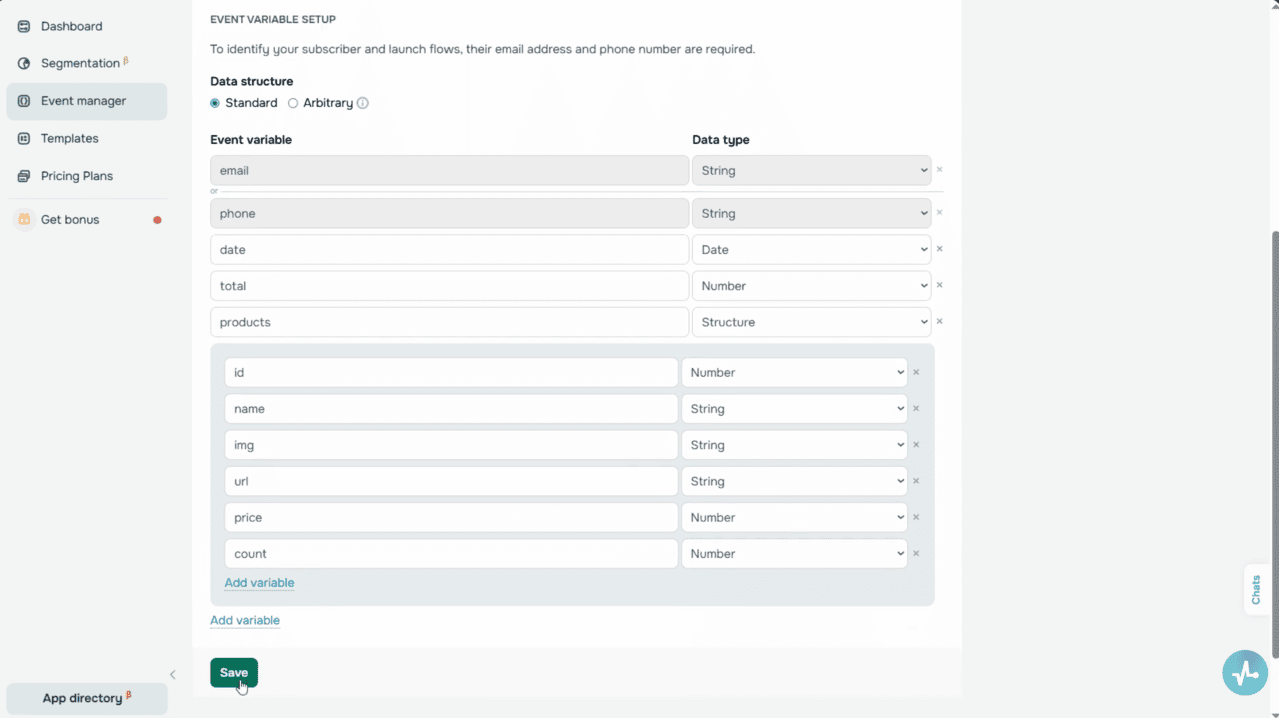Open Get bonus in the sidebar

(87, 219)
